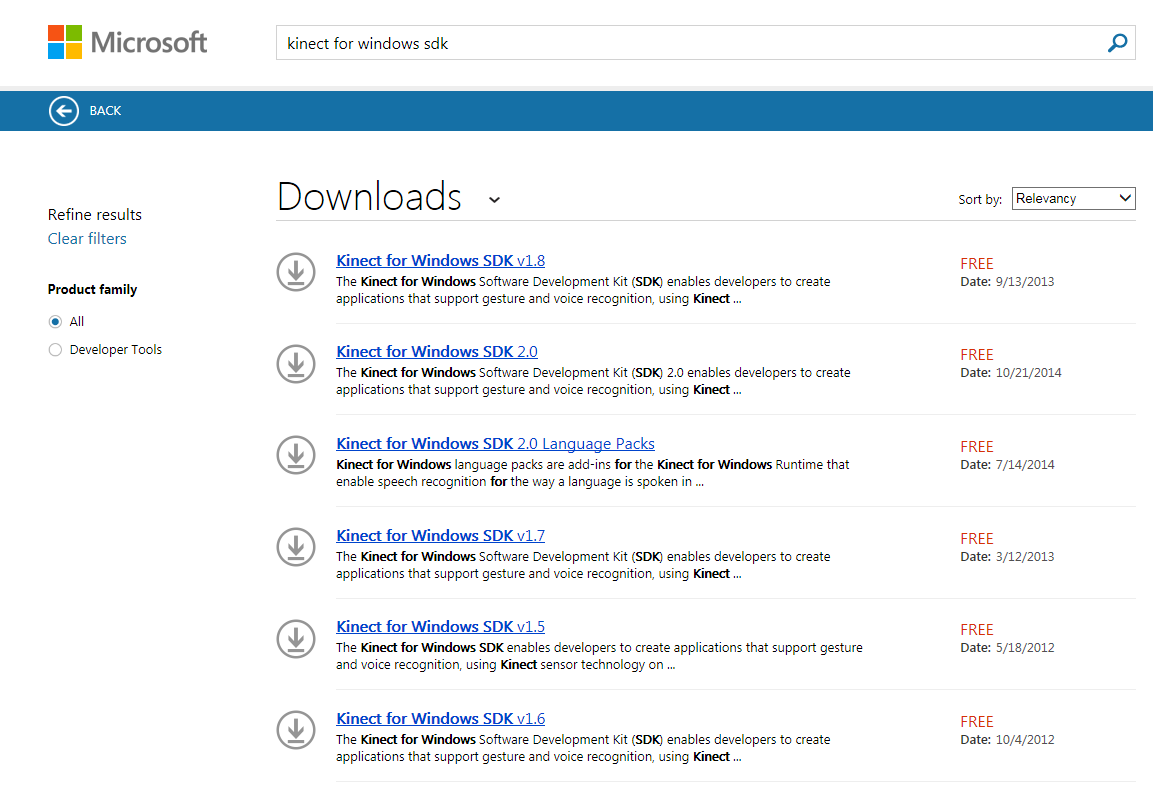Open Kinect for Windows SDK v1.6 link
The image size is (1153, 794).
(x=440, y=718)
